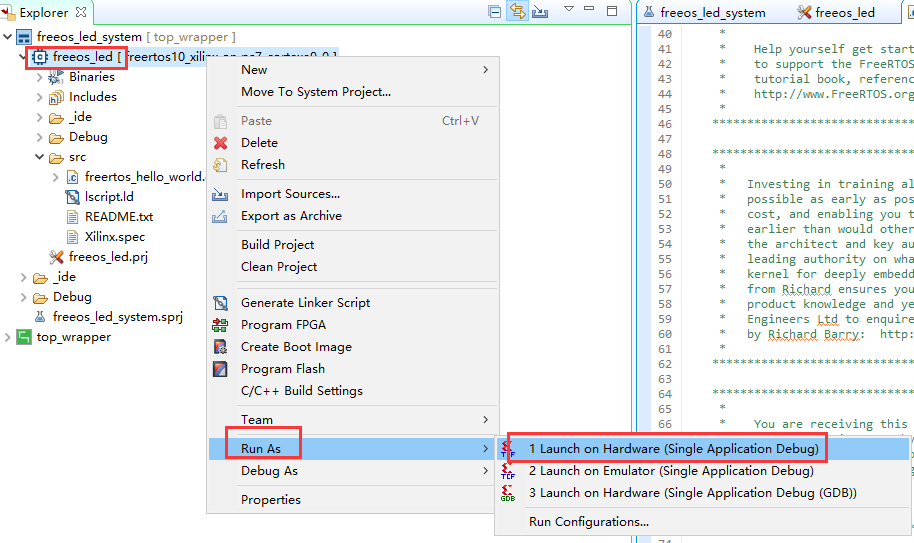
Task: Expand Debug folder under freeos_led
Action: (x=39, y=137)
